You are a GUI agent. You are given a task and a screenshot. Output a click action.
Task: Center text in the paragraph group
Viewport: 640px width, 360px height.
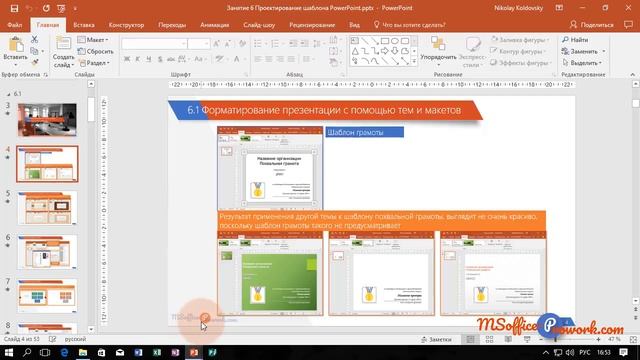coord(269,59)
